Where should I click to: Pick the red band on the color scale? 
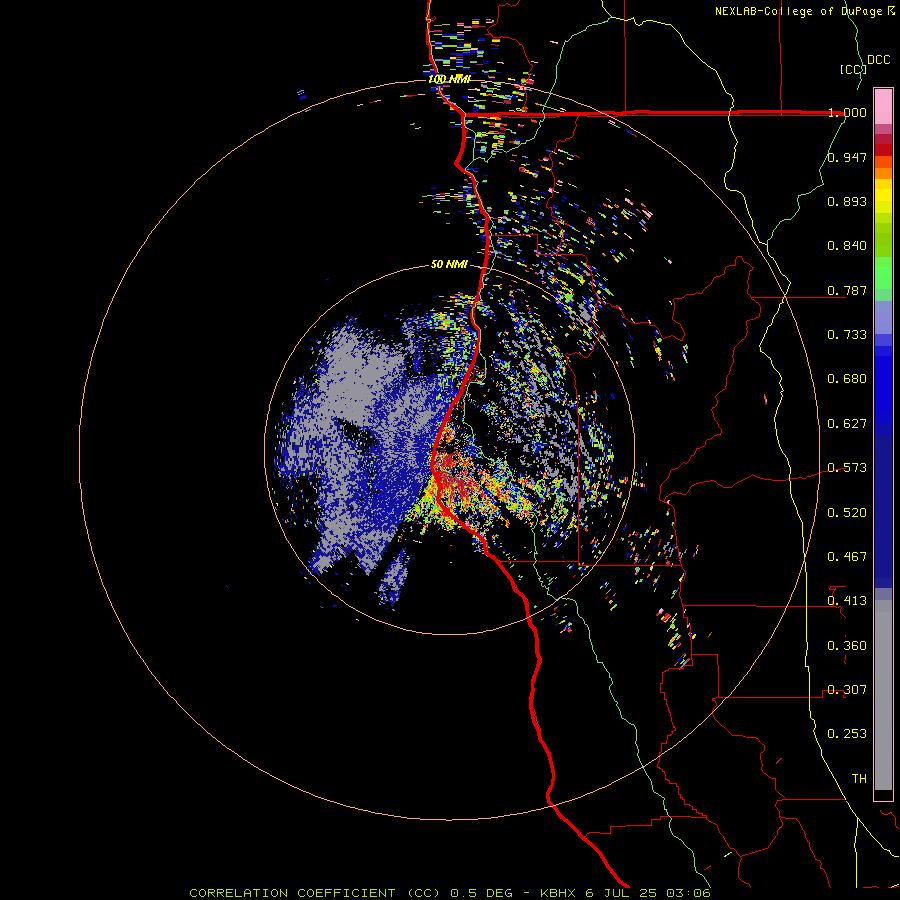pyautogui.click(x=883, y=150)
